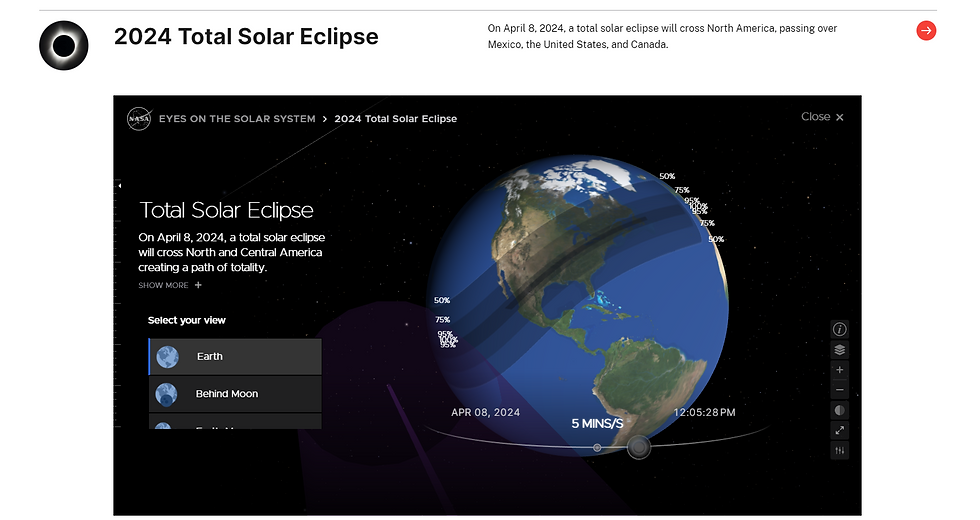Click the red arrow button

click(x=926, y=31)
